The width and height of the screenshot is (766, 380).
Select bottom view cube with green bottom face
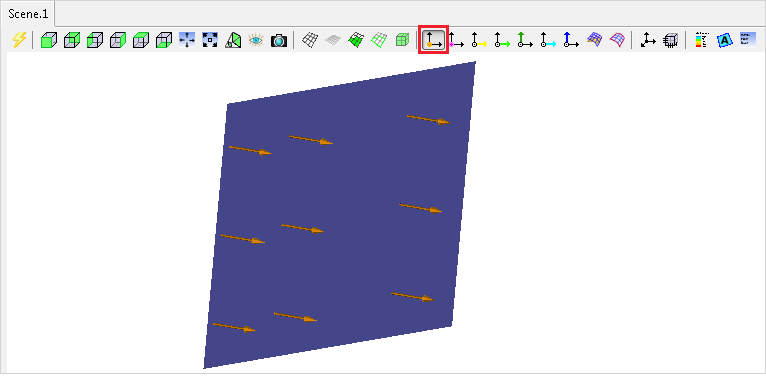164,40
